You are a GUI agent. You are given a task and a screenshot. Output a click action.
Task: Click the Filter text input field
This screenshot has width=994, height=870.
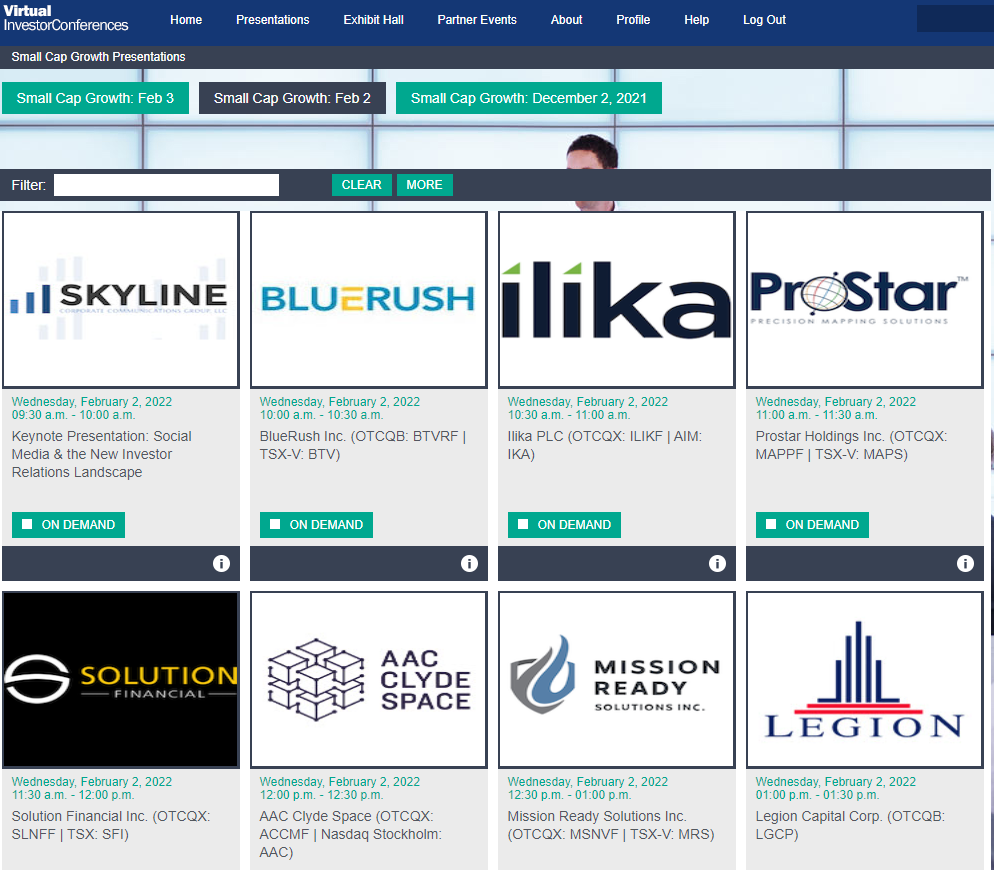tap(166, 185)
